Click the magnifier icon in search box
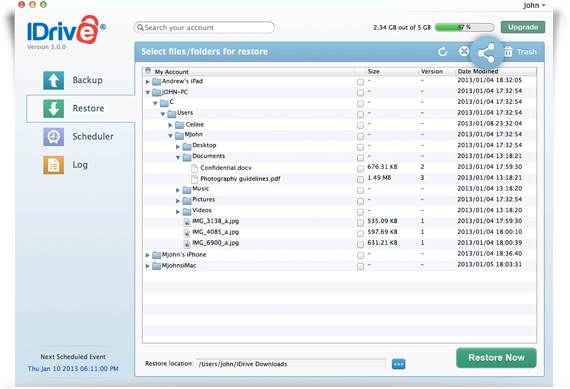The height and width of the screenshot is (389, 570). point(140,27)
